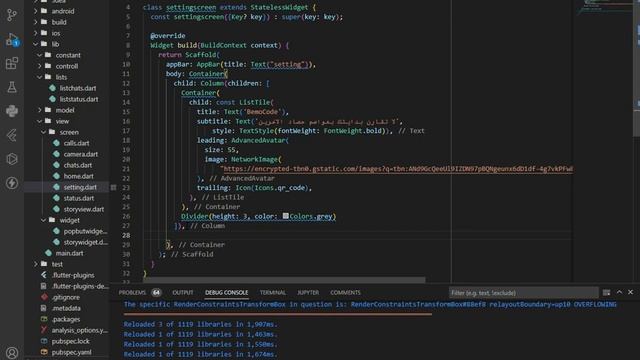Switch to the Output tab
Screen dimensions: 640x360
tap(183, 292)
